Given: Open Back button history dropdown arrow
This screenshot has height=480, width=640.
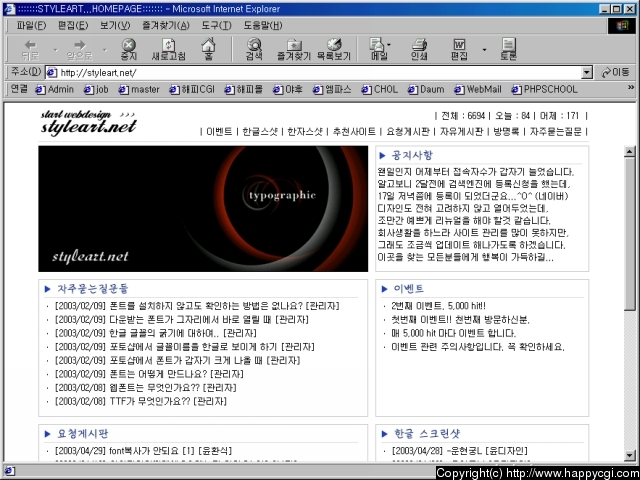Looking at the screenshot, I should tap(56, 50).
